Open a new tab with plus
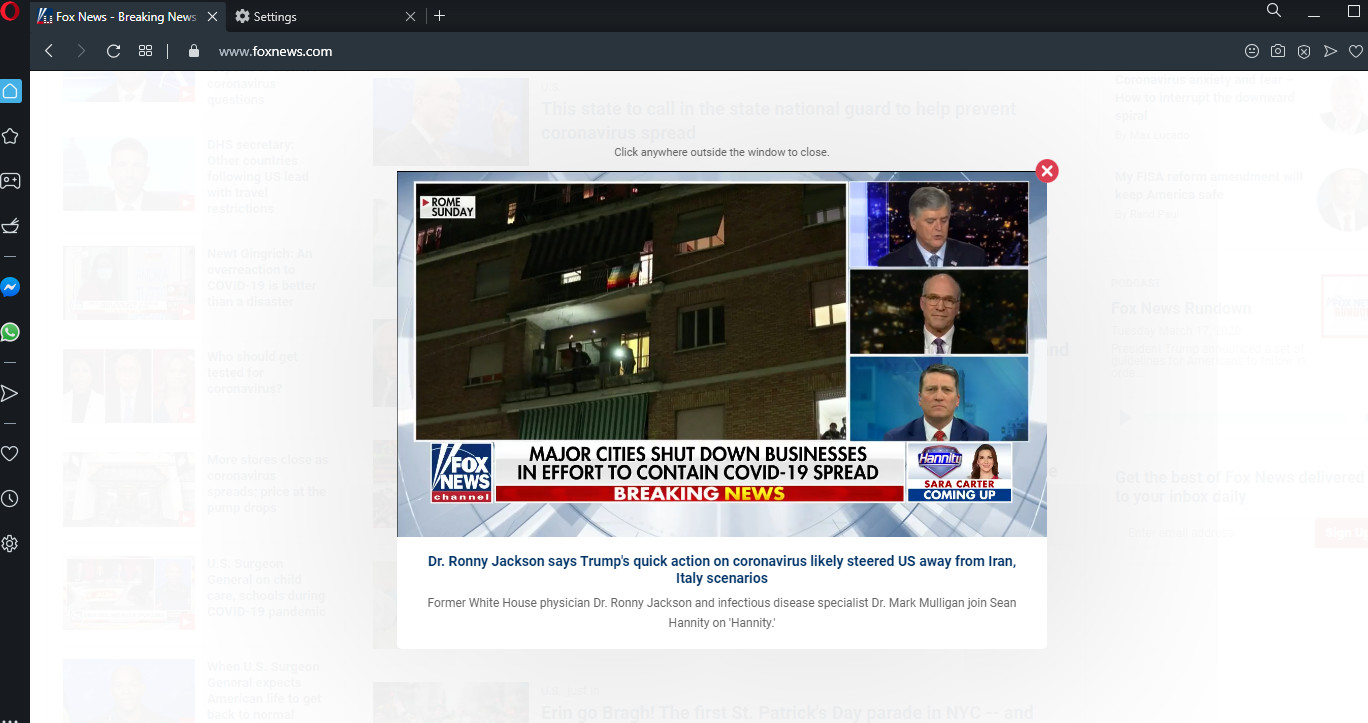Screen dimensions: 1368x723 [439, 16]
